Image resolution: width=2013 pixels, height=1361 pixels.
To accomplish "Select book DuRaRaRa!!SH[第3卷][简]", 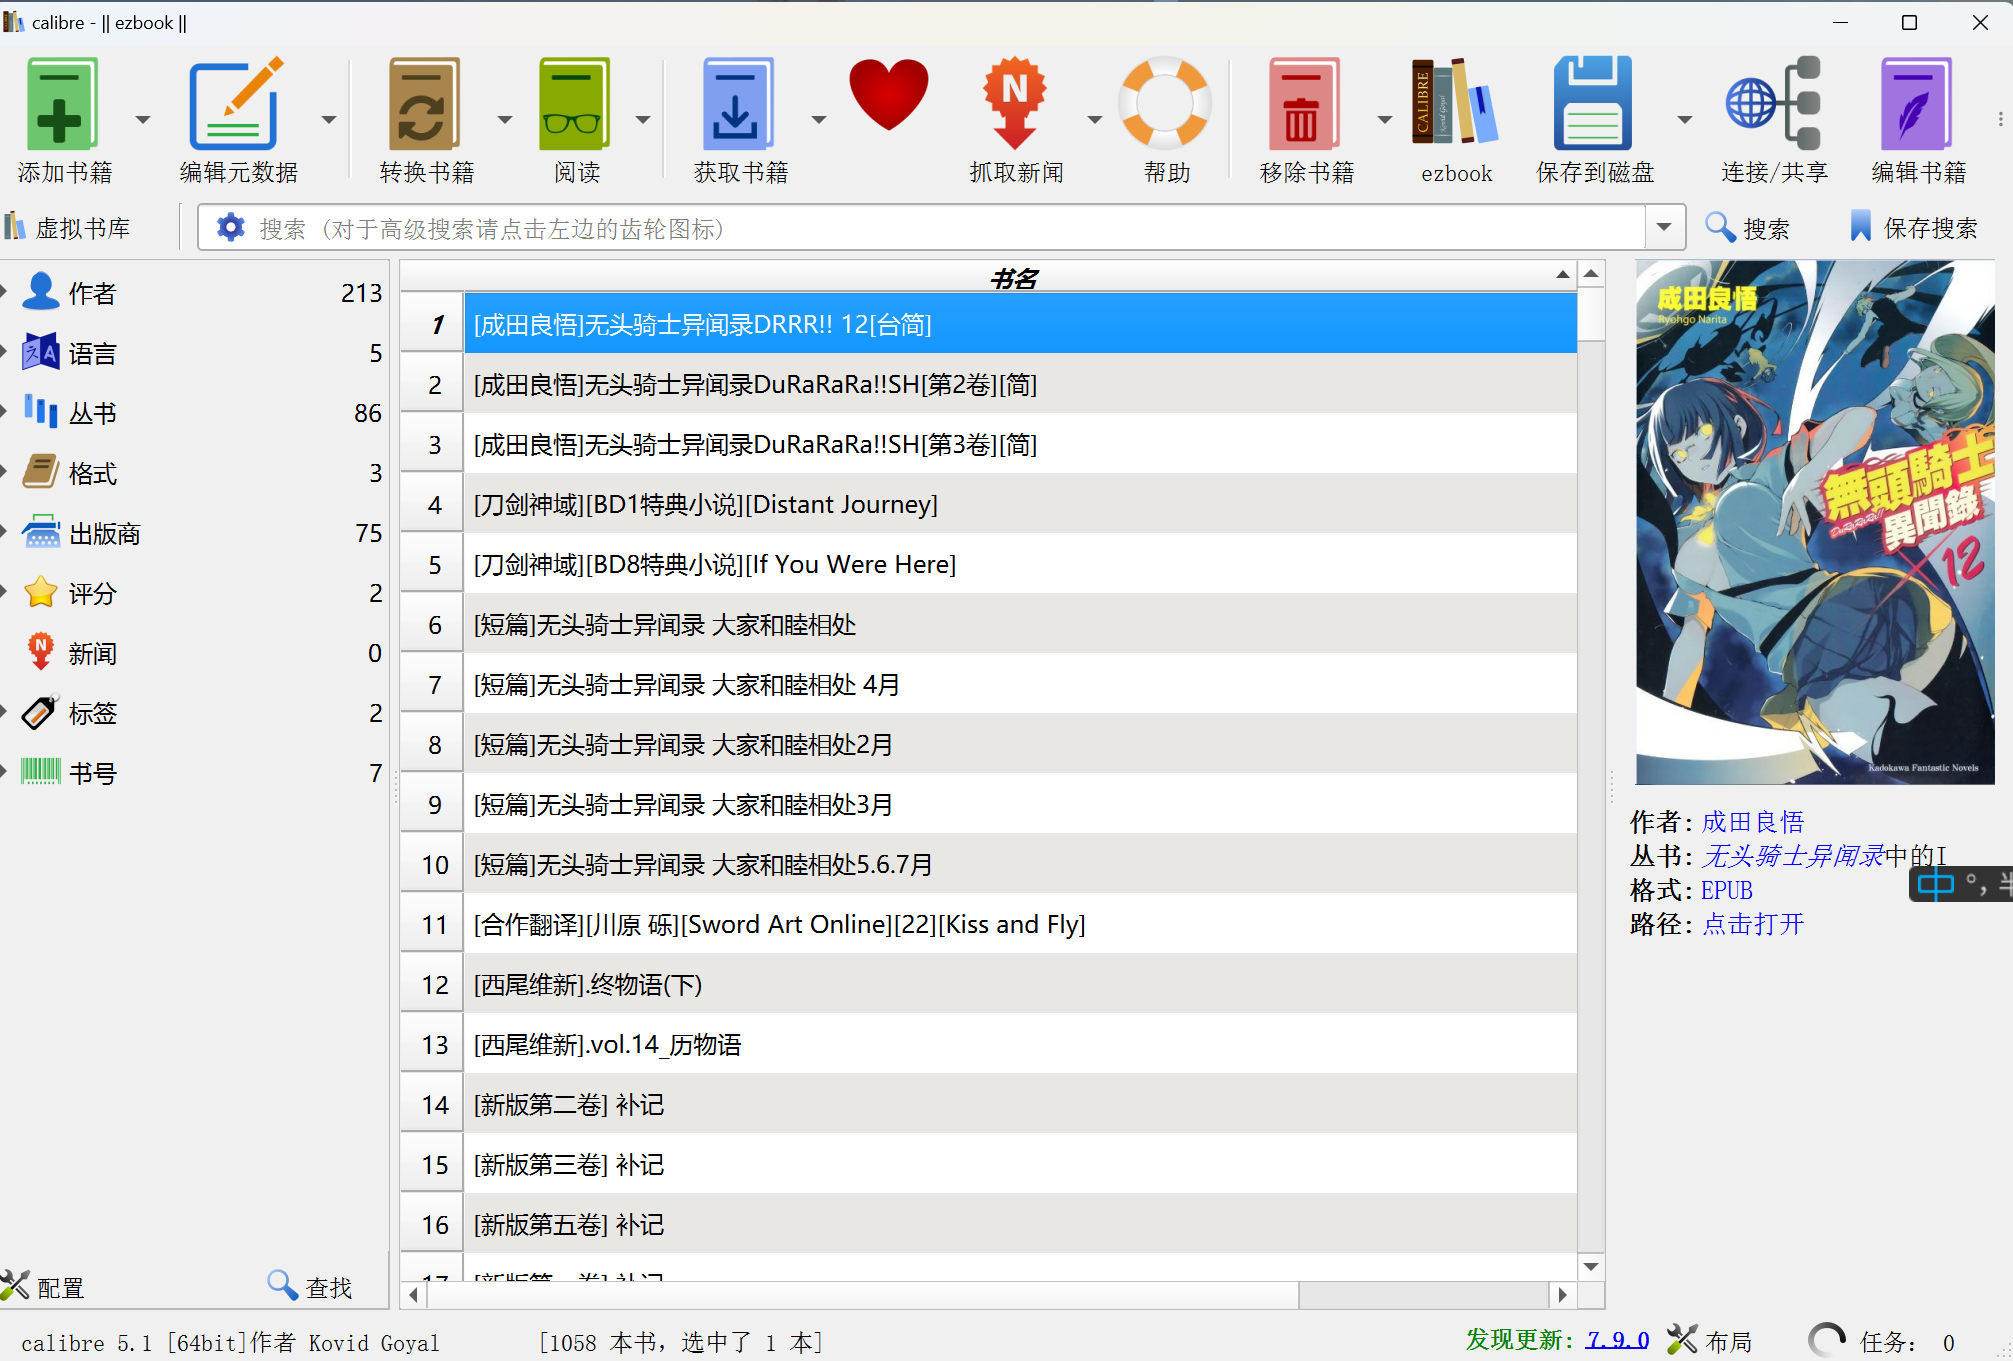I will 1020,444.
